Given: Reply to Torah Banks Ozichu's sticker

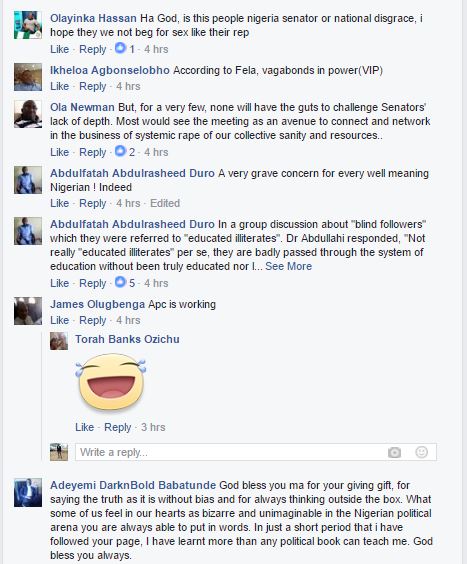Looking at the screenshot, I should 118,427.
